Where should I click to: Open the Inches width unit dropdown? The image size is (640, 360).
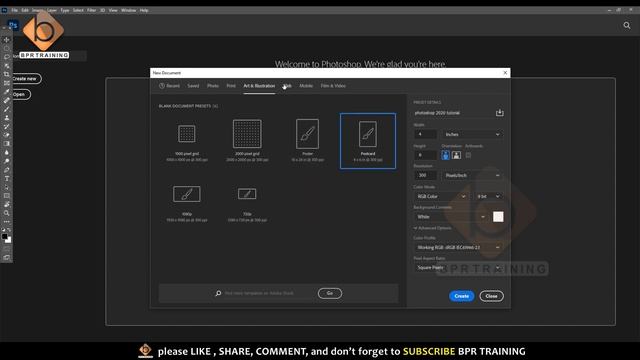(x=472, y=134)
